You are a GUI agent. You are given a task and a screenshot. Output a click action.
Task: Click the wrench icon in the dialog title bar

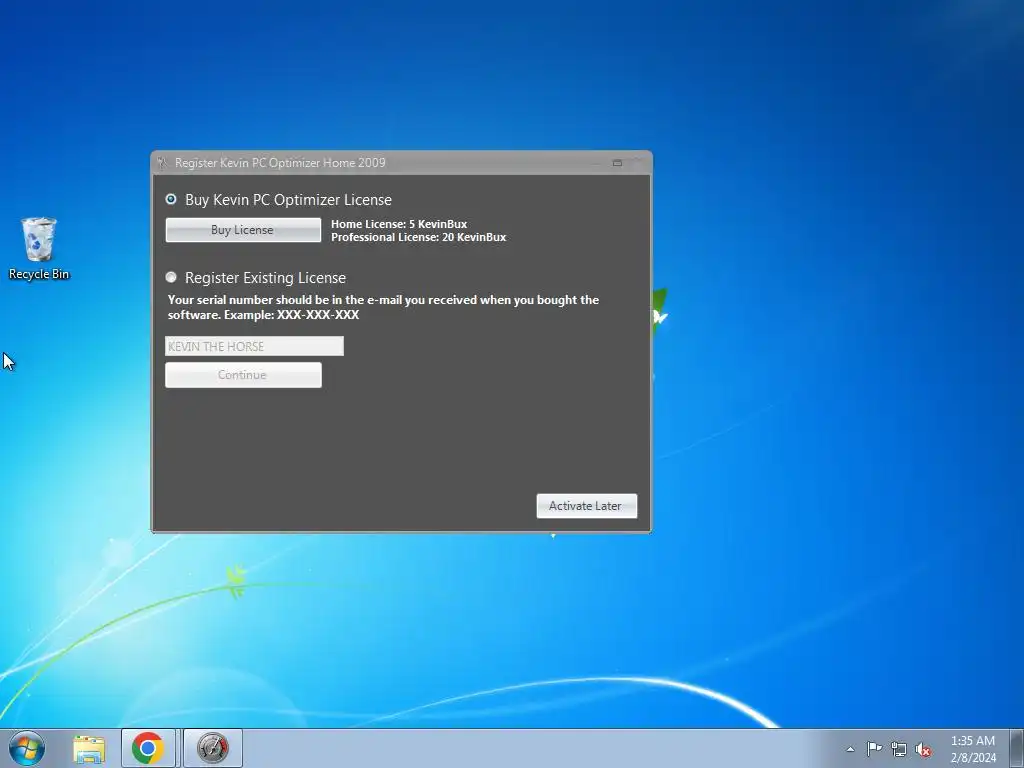[162, 163]
